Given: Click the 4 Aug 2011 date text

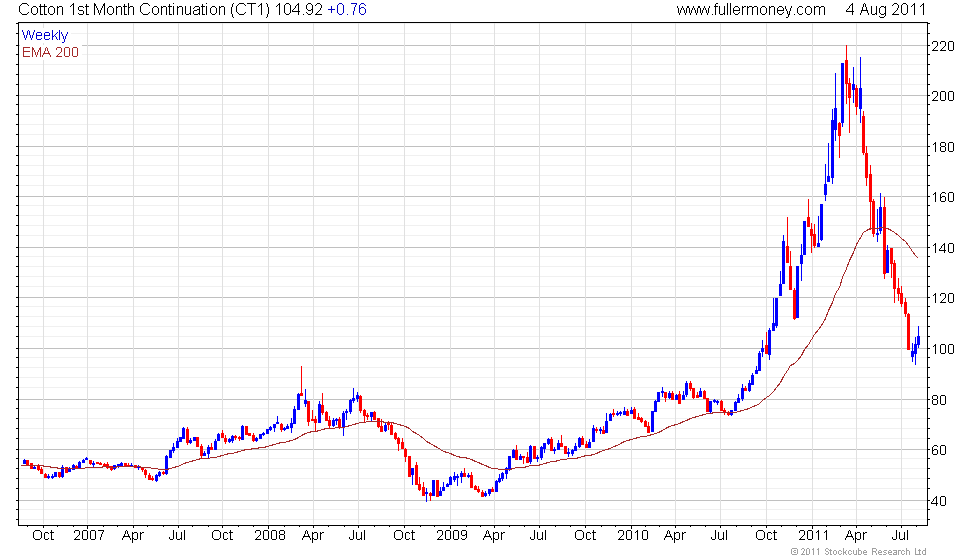Looking at the screenshot, I should point(886,9).
